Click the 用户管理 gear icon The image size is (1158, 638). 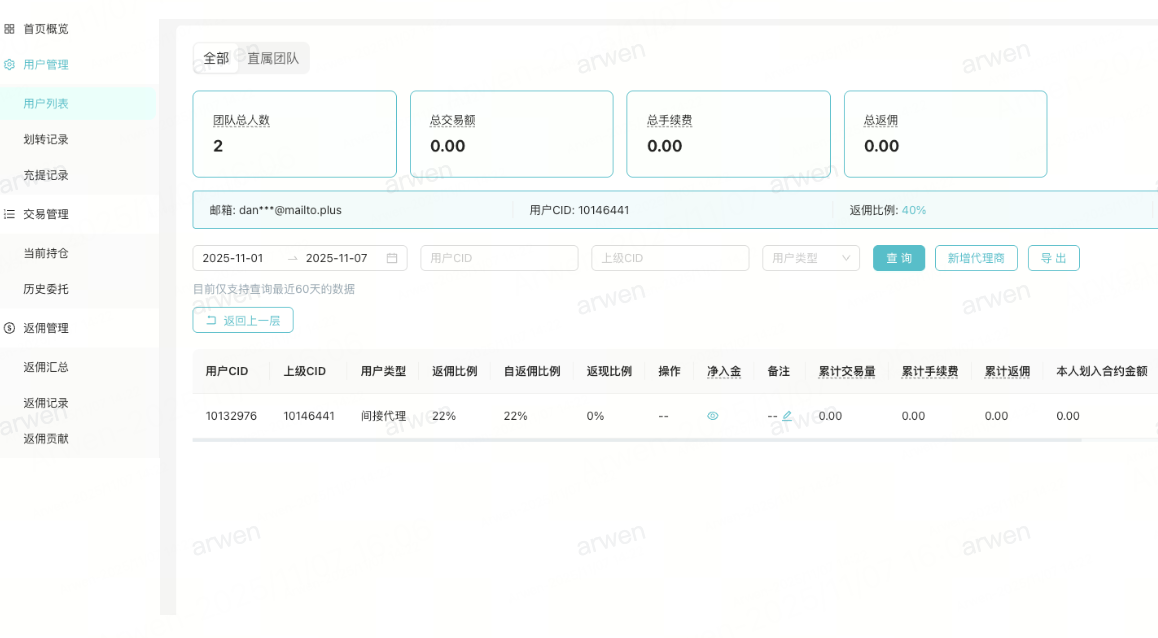(x=9, y=65)
